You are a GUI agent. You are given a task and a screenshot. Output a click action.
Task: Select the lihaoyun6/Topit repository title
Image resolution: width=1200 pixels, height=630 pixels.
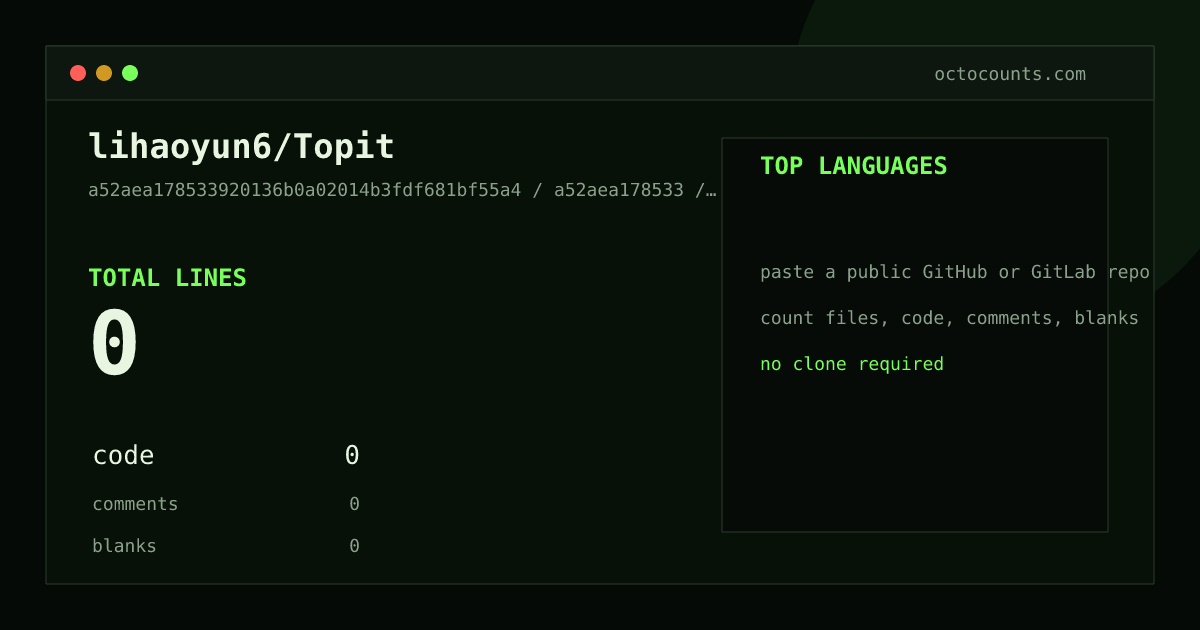pyautogui.click(x=242, y=147)
